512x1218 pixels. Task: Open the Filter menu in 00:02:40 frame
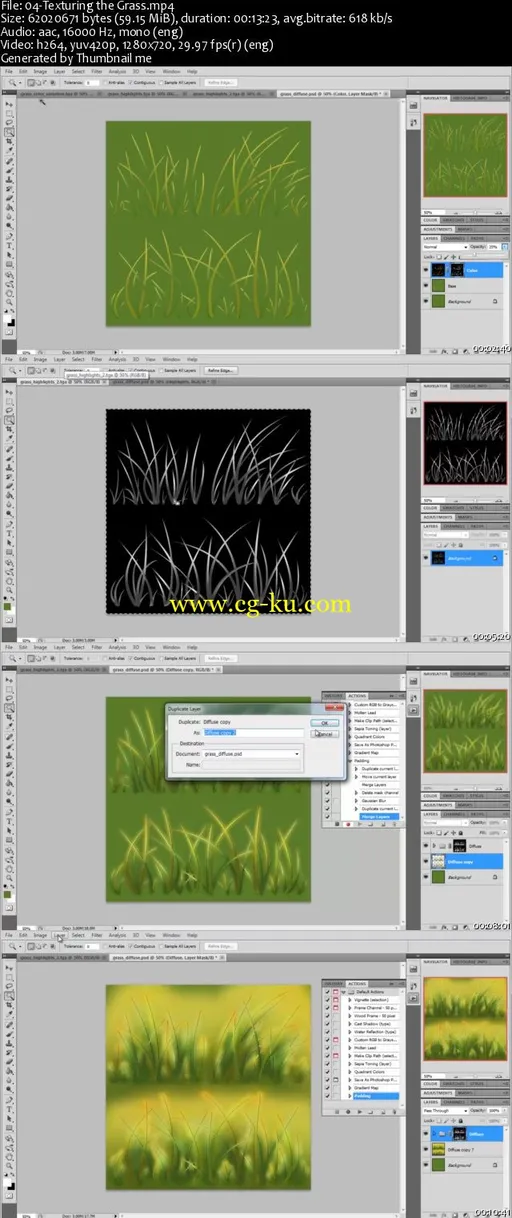[x=96, y=71]
